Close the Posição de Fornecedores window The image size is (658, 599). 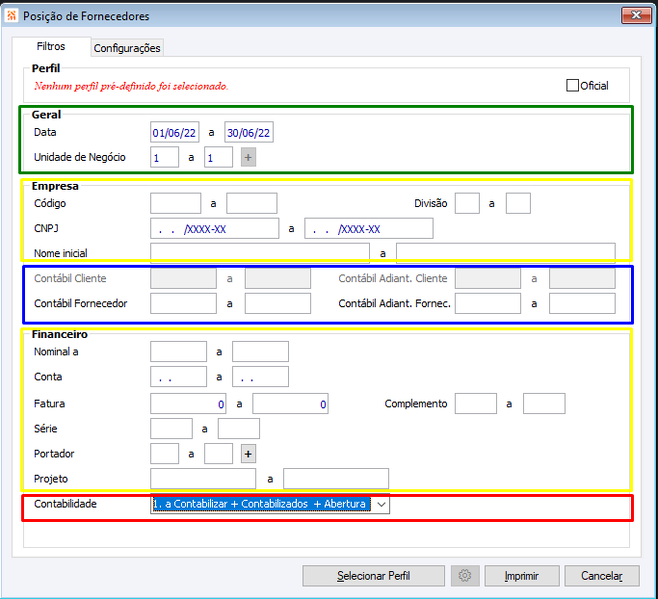click(636, 16)
